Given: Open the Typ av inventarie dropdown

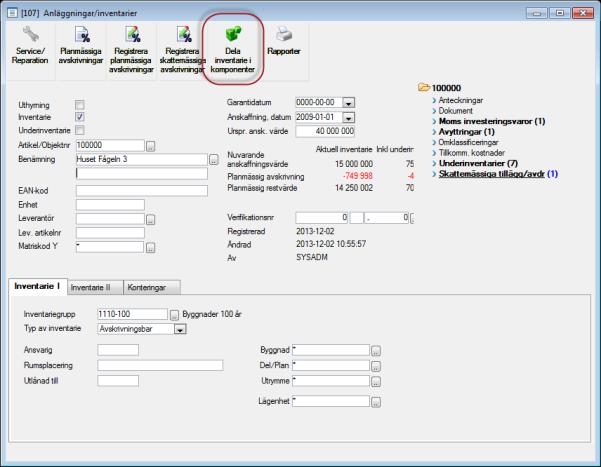Looking at the screenshot, I should [x=180, y=329].
